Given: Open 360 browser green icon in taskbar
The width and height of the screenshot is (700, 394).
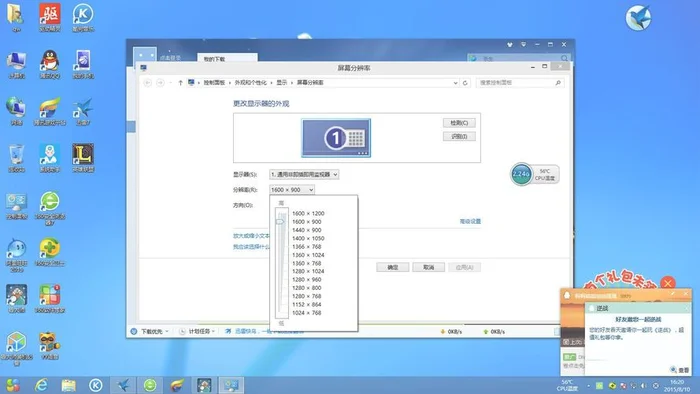Looking at the screenshot, I should coord(150,385).
